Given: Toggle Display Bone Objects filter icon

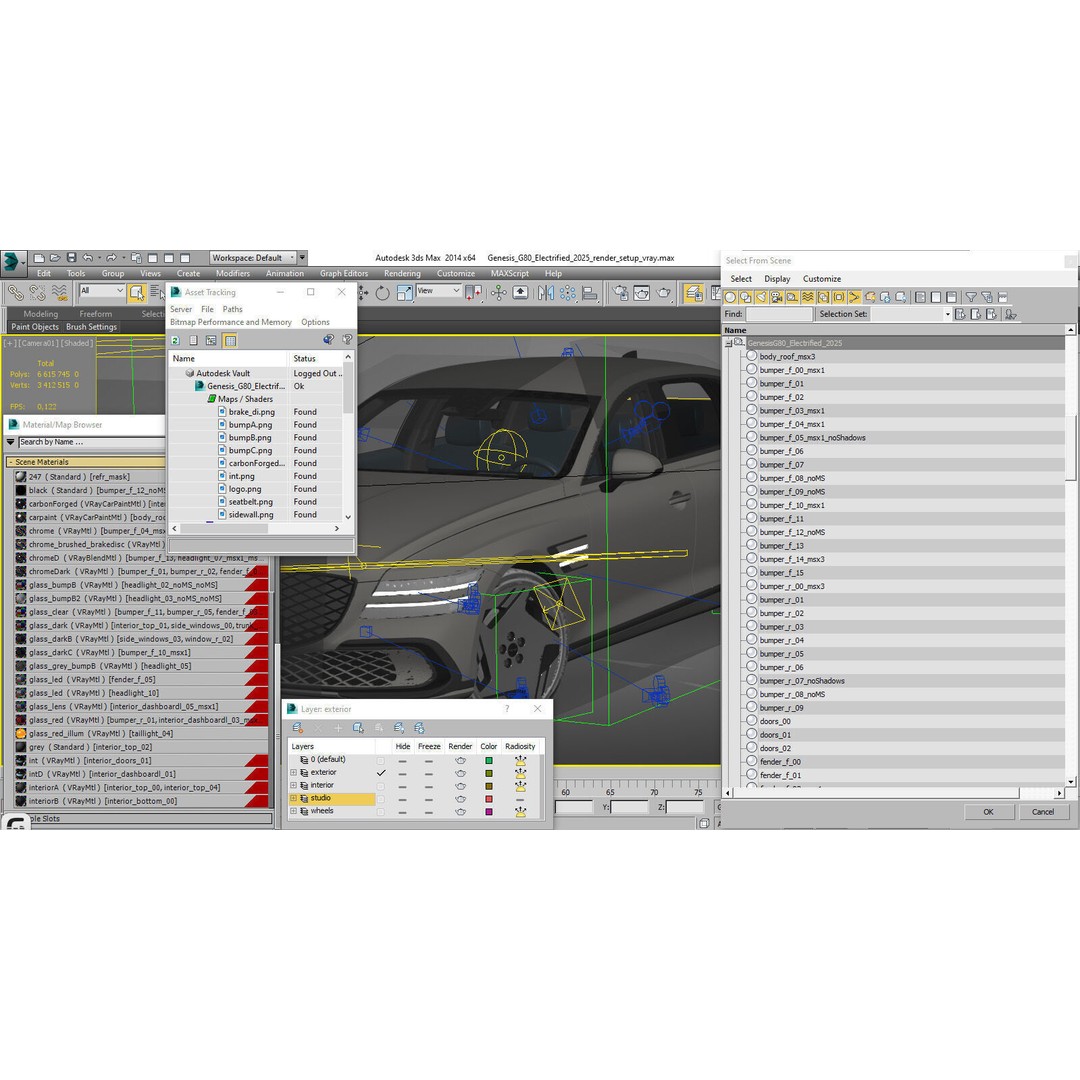Looking at the screenshot, I should click(855, 298).
